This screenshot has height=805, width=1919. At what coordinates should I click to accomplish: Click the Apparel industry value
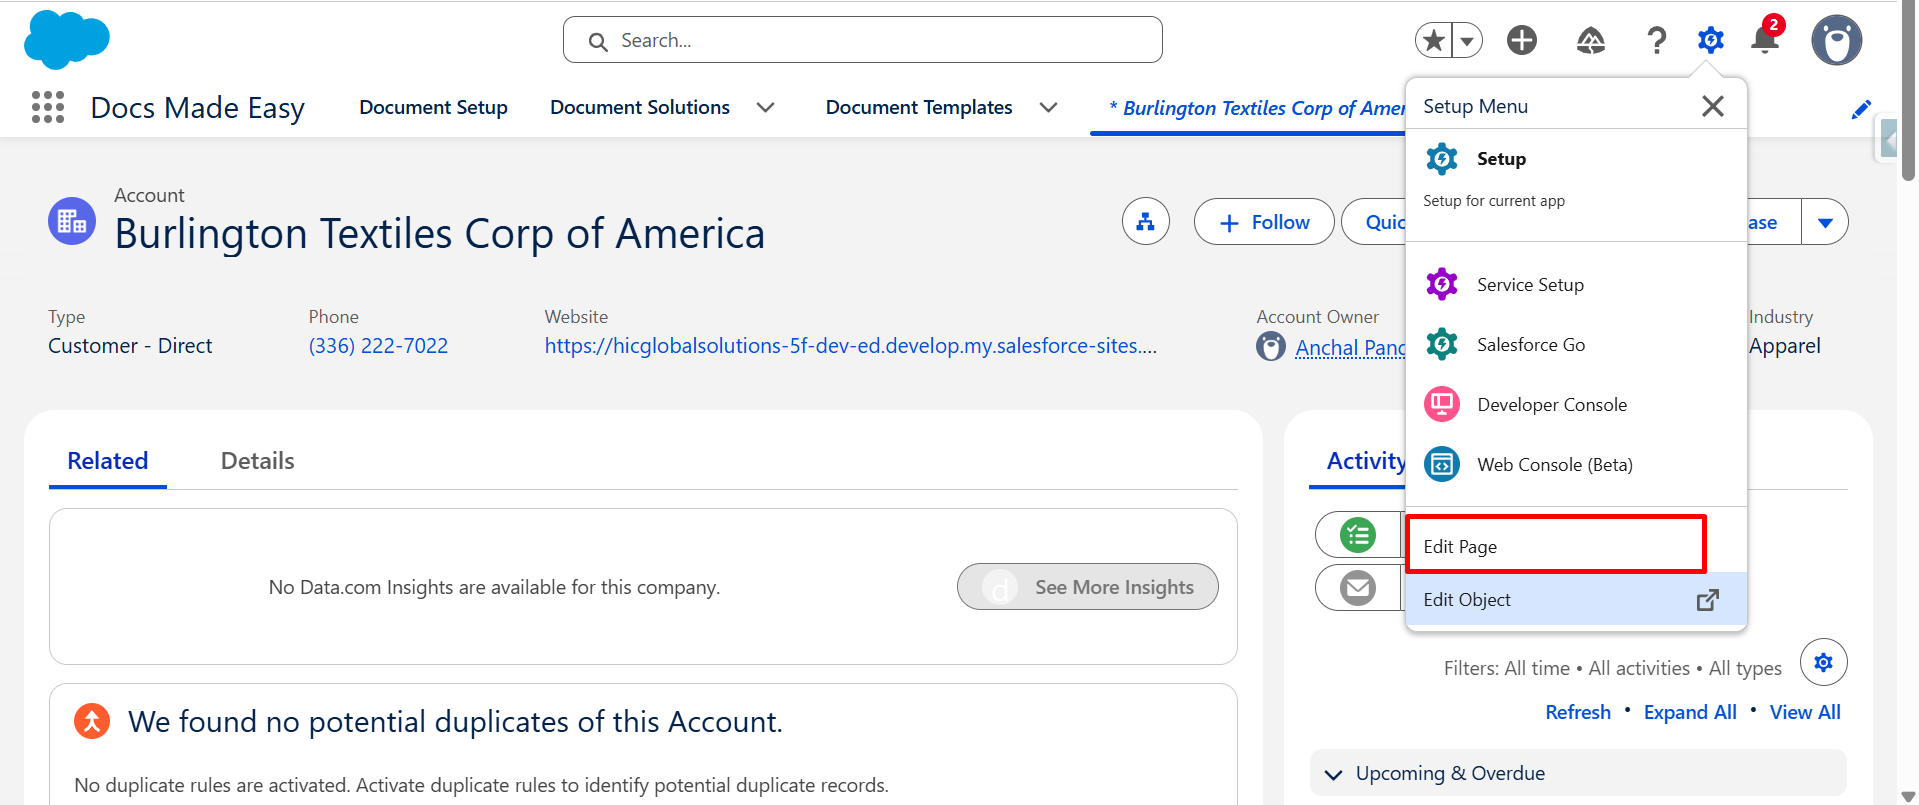(x=1785, y=346)
